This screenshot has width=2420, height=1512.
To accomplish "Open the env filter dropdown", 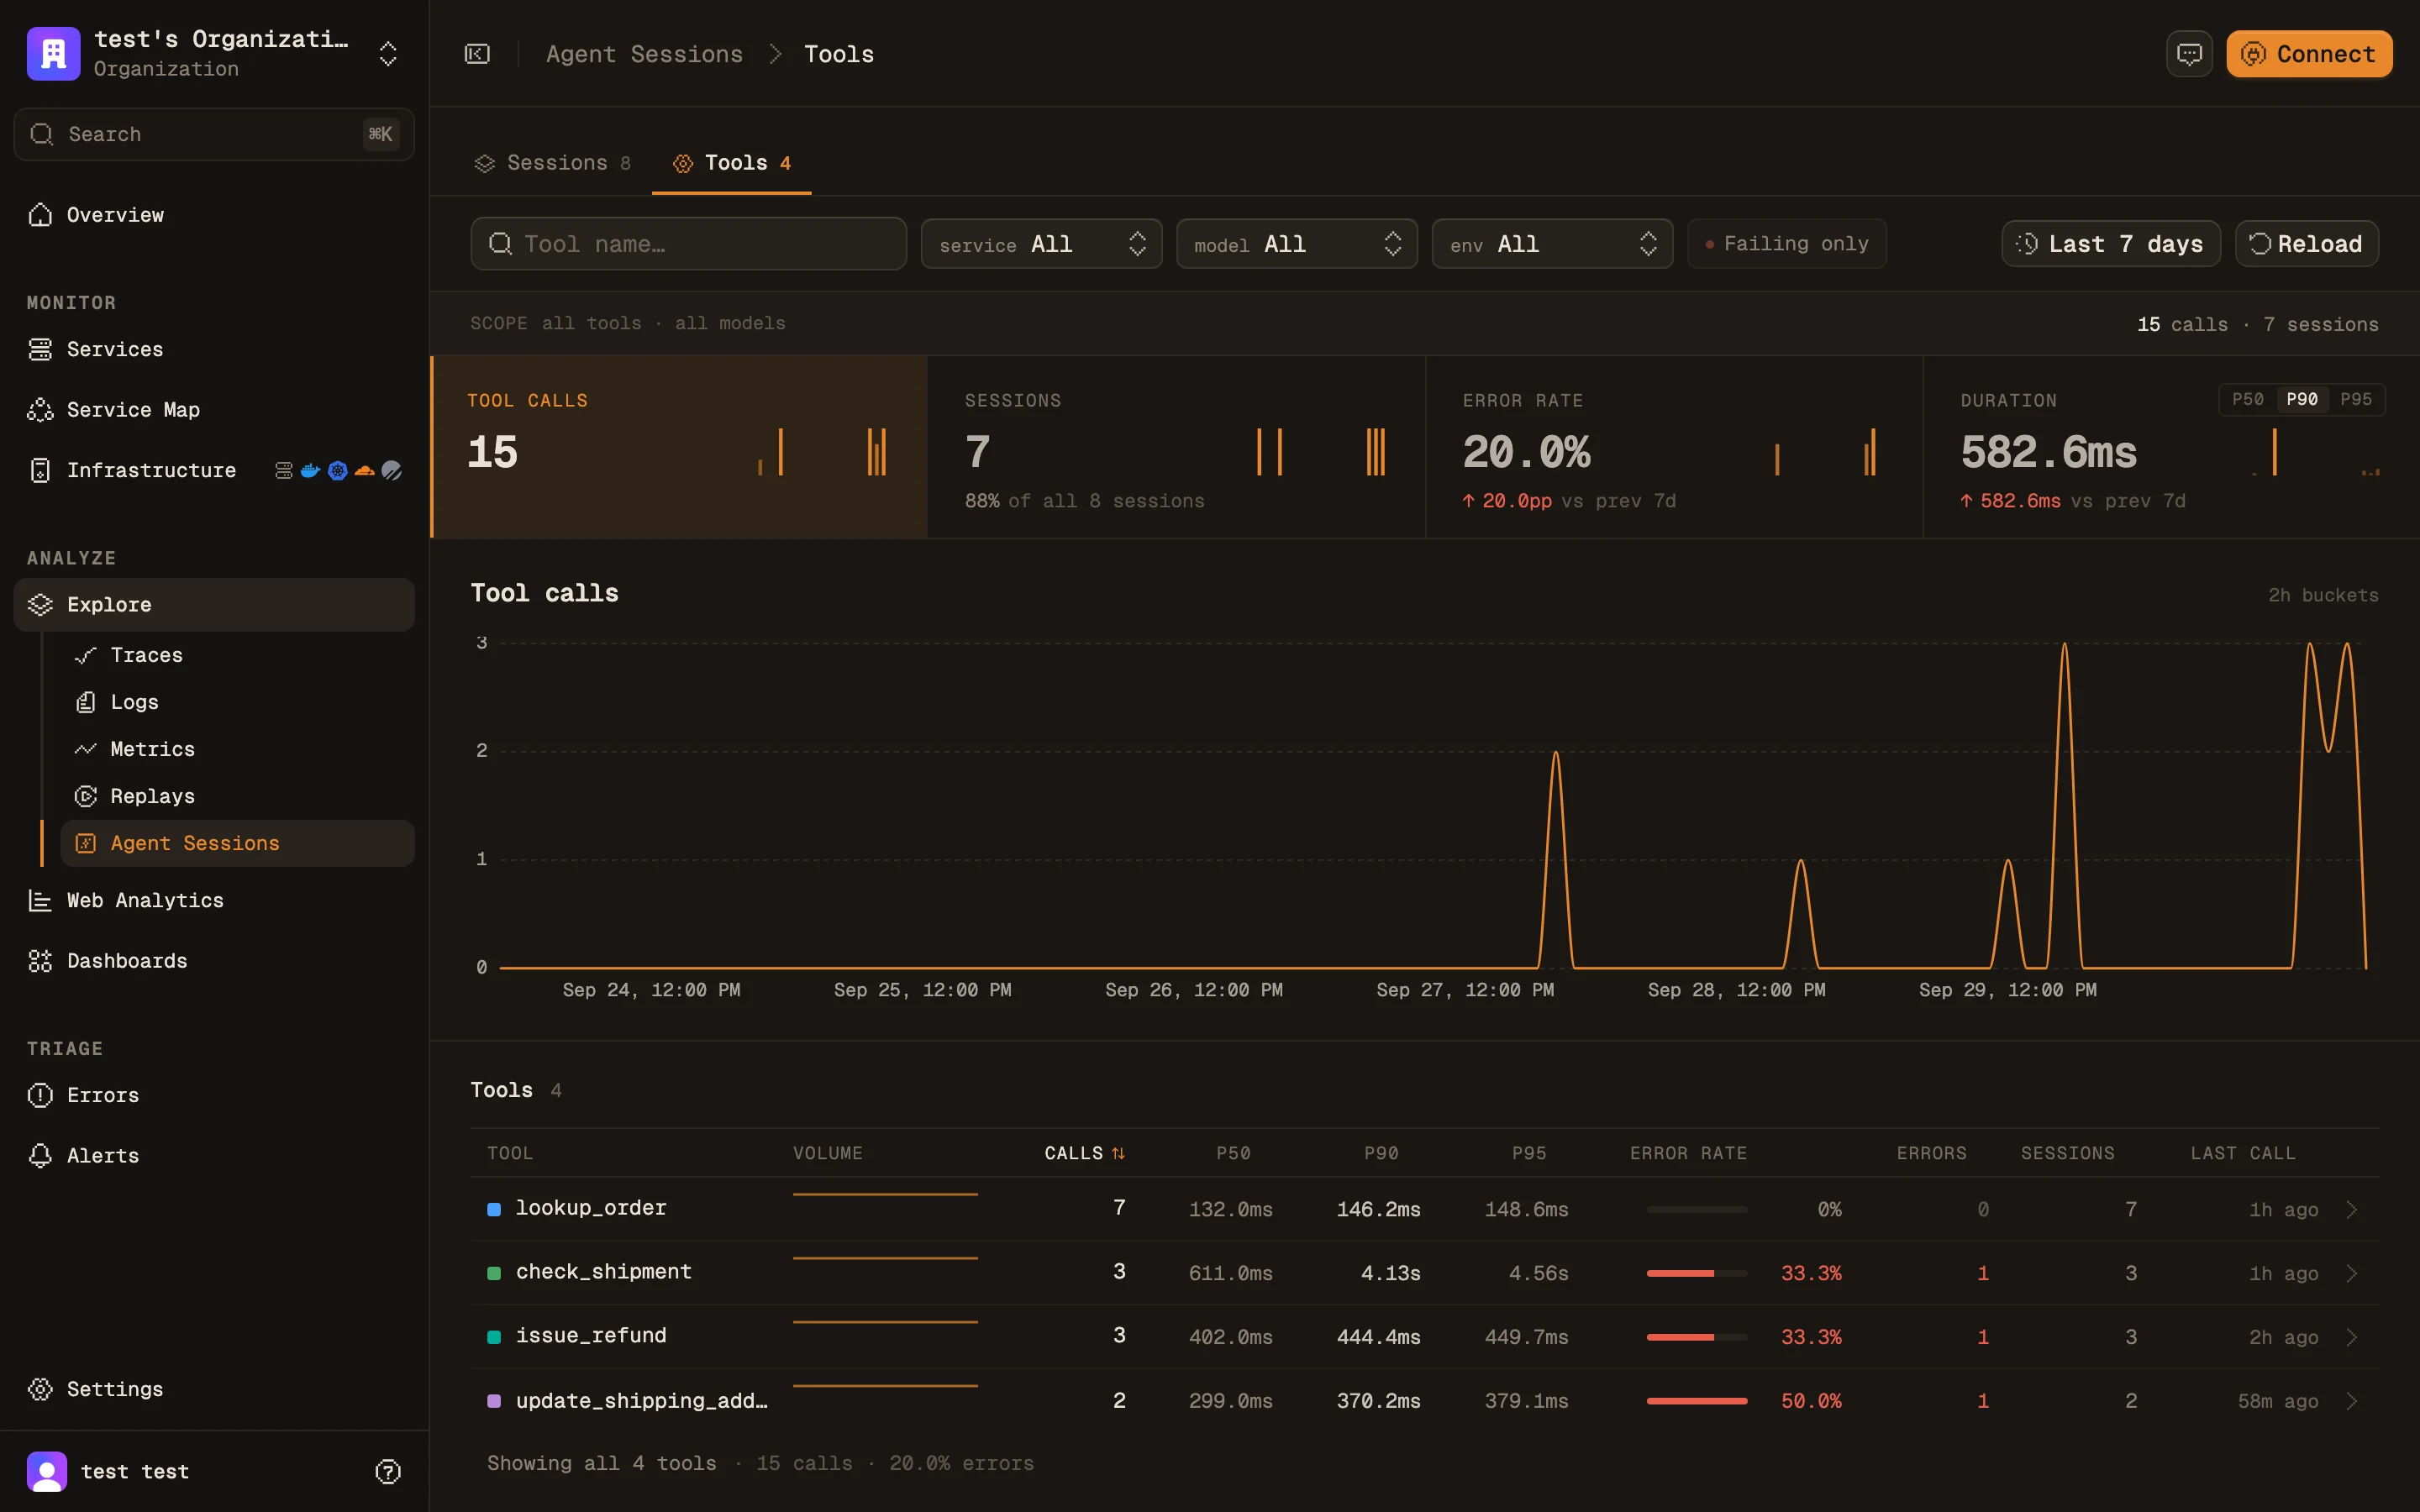I will pyautogui.click(x=1552, y=244).
